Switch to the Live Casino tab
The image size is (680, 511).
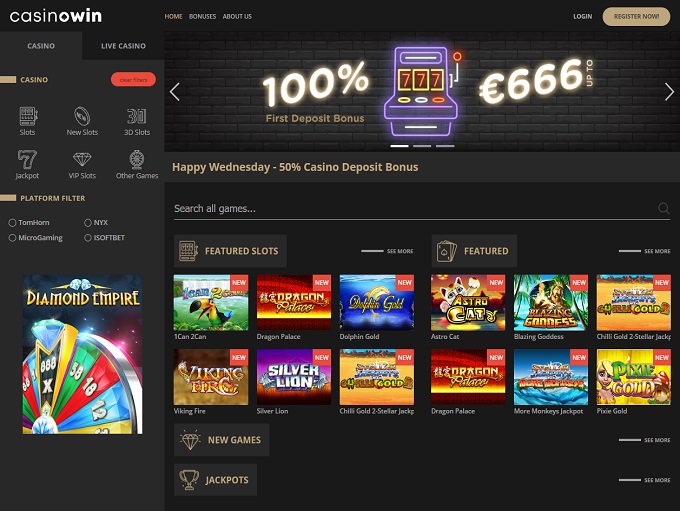pos(123,46)
